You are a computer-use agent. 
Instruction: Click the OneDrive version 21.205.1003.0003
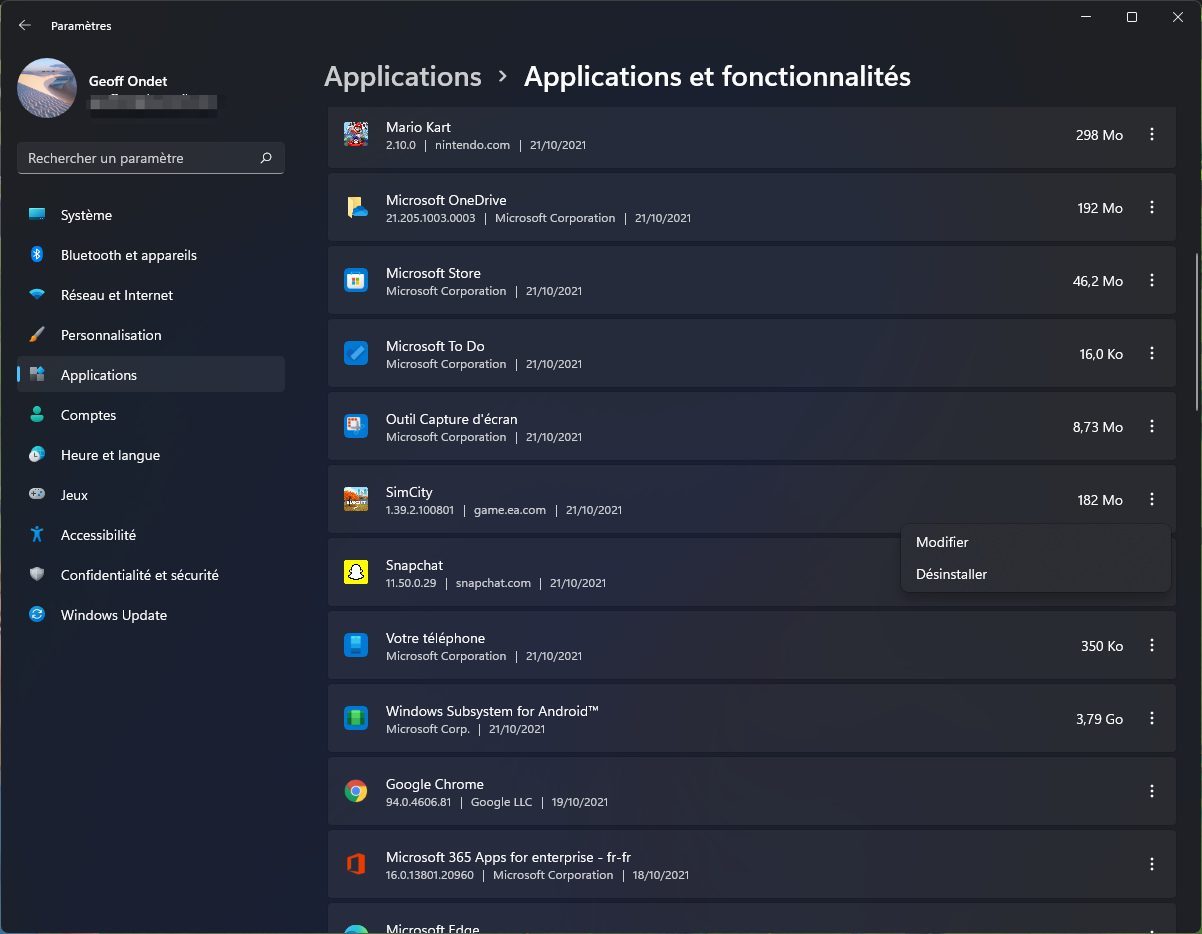[x=431, y=218]
